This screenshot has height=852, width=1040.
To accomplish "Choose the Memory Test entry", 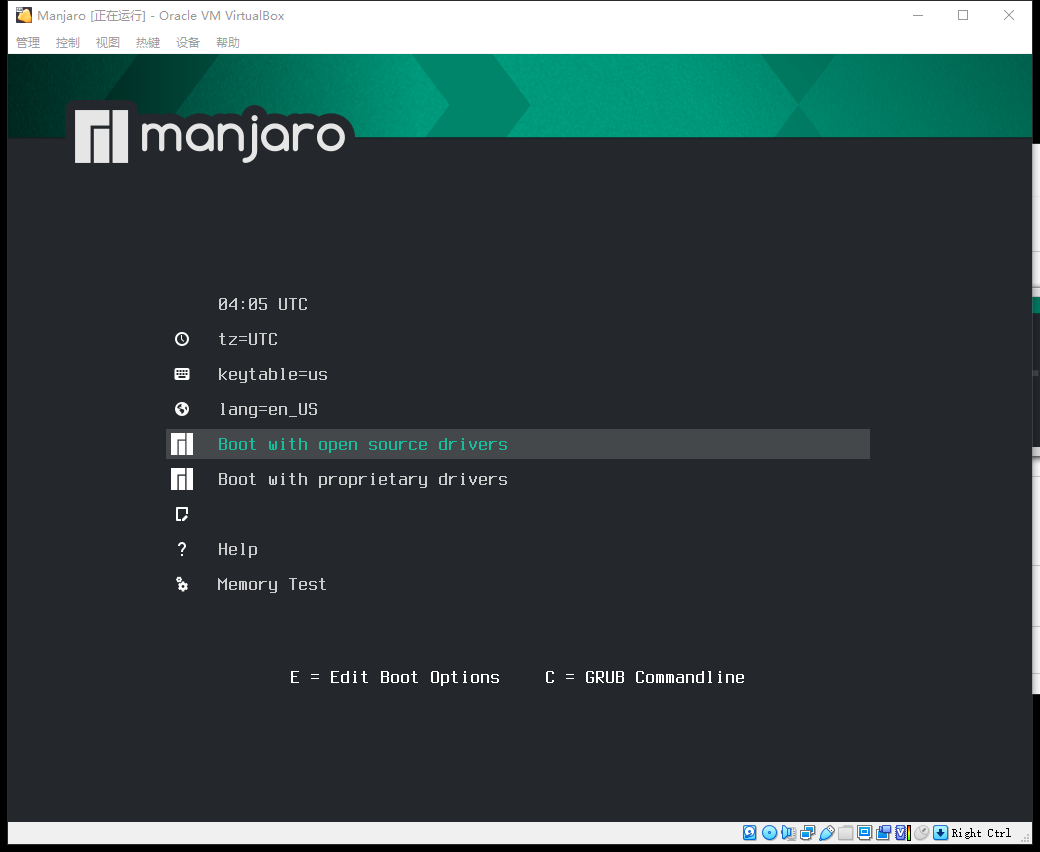I will click(272, 585).
